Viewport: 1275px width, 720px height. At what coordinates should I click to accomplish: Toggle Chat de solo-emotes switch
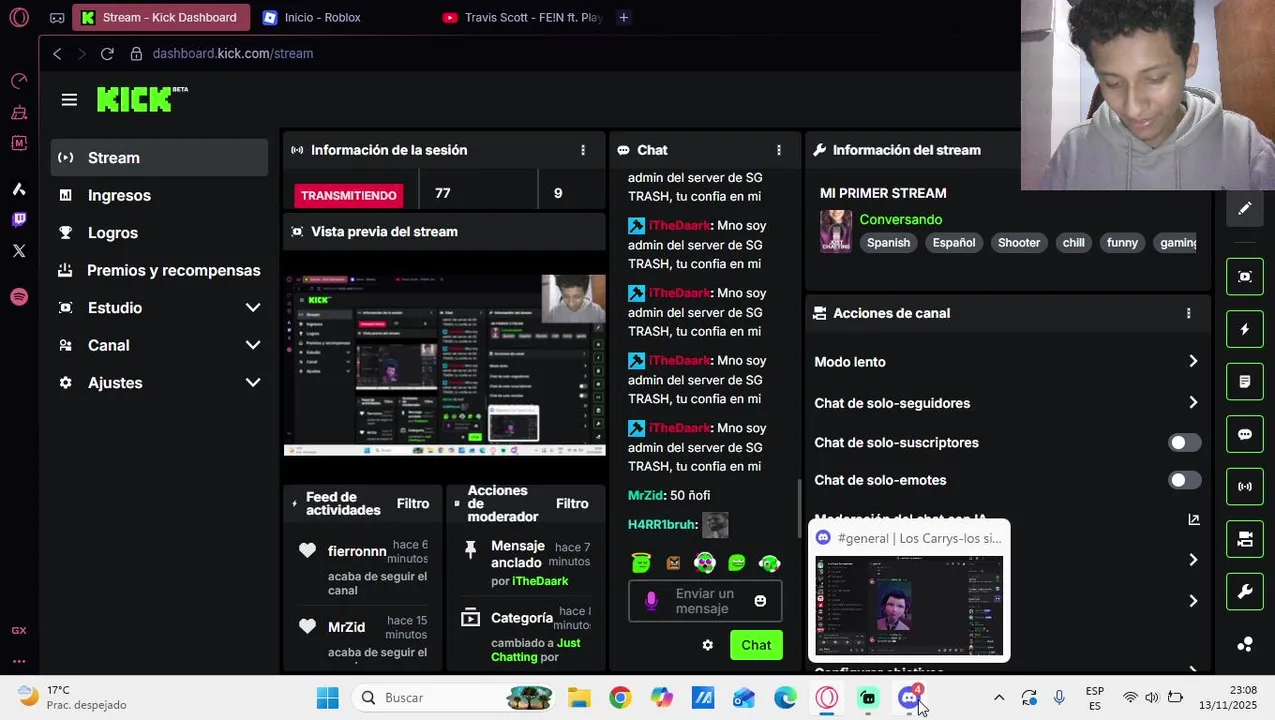tap(1184, 481)
